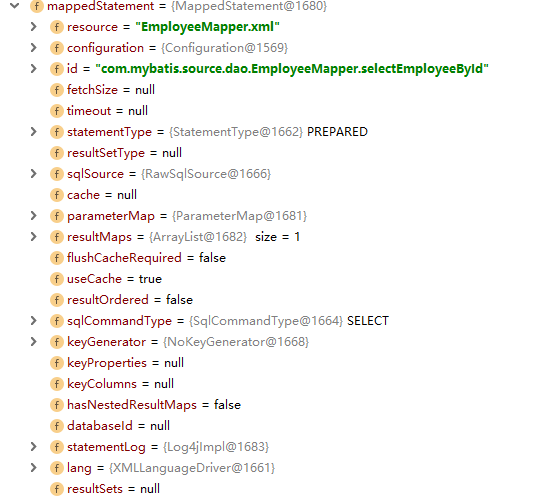
Task: Expand the statementLog Log4jImpl node
Action: point(34,447)
